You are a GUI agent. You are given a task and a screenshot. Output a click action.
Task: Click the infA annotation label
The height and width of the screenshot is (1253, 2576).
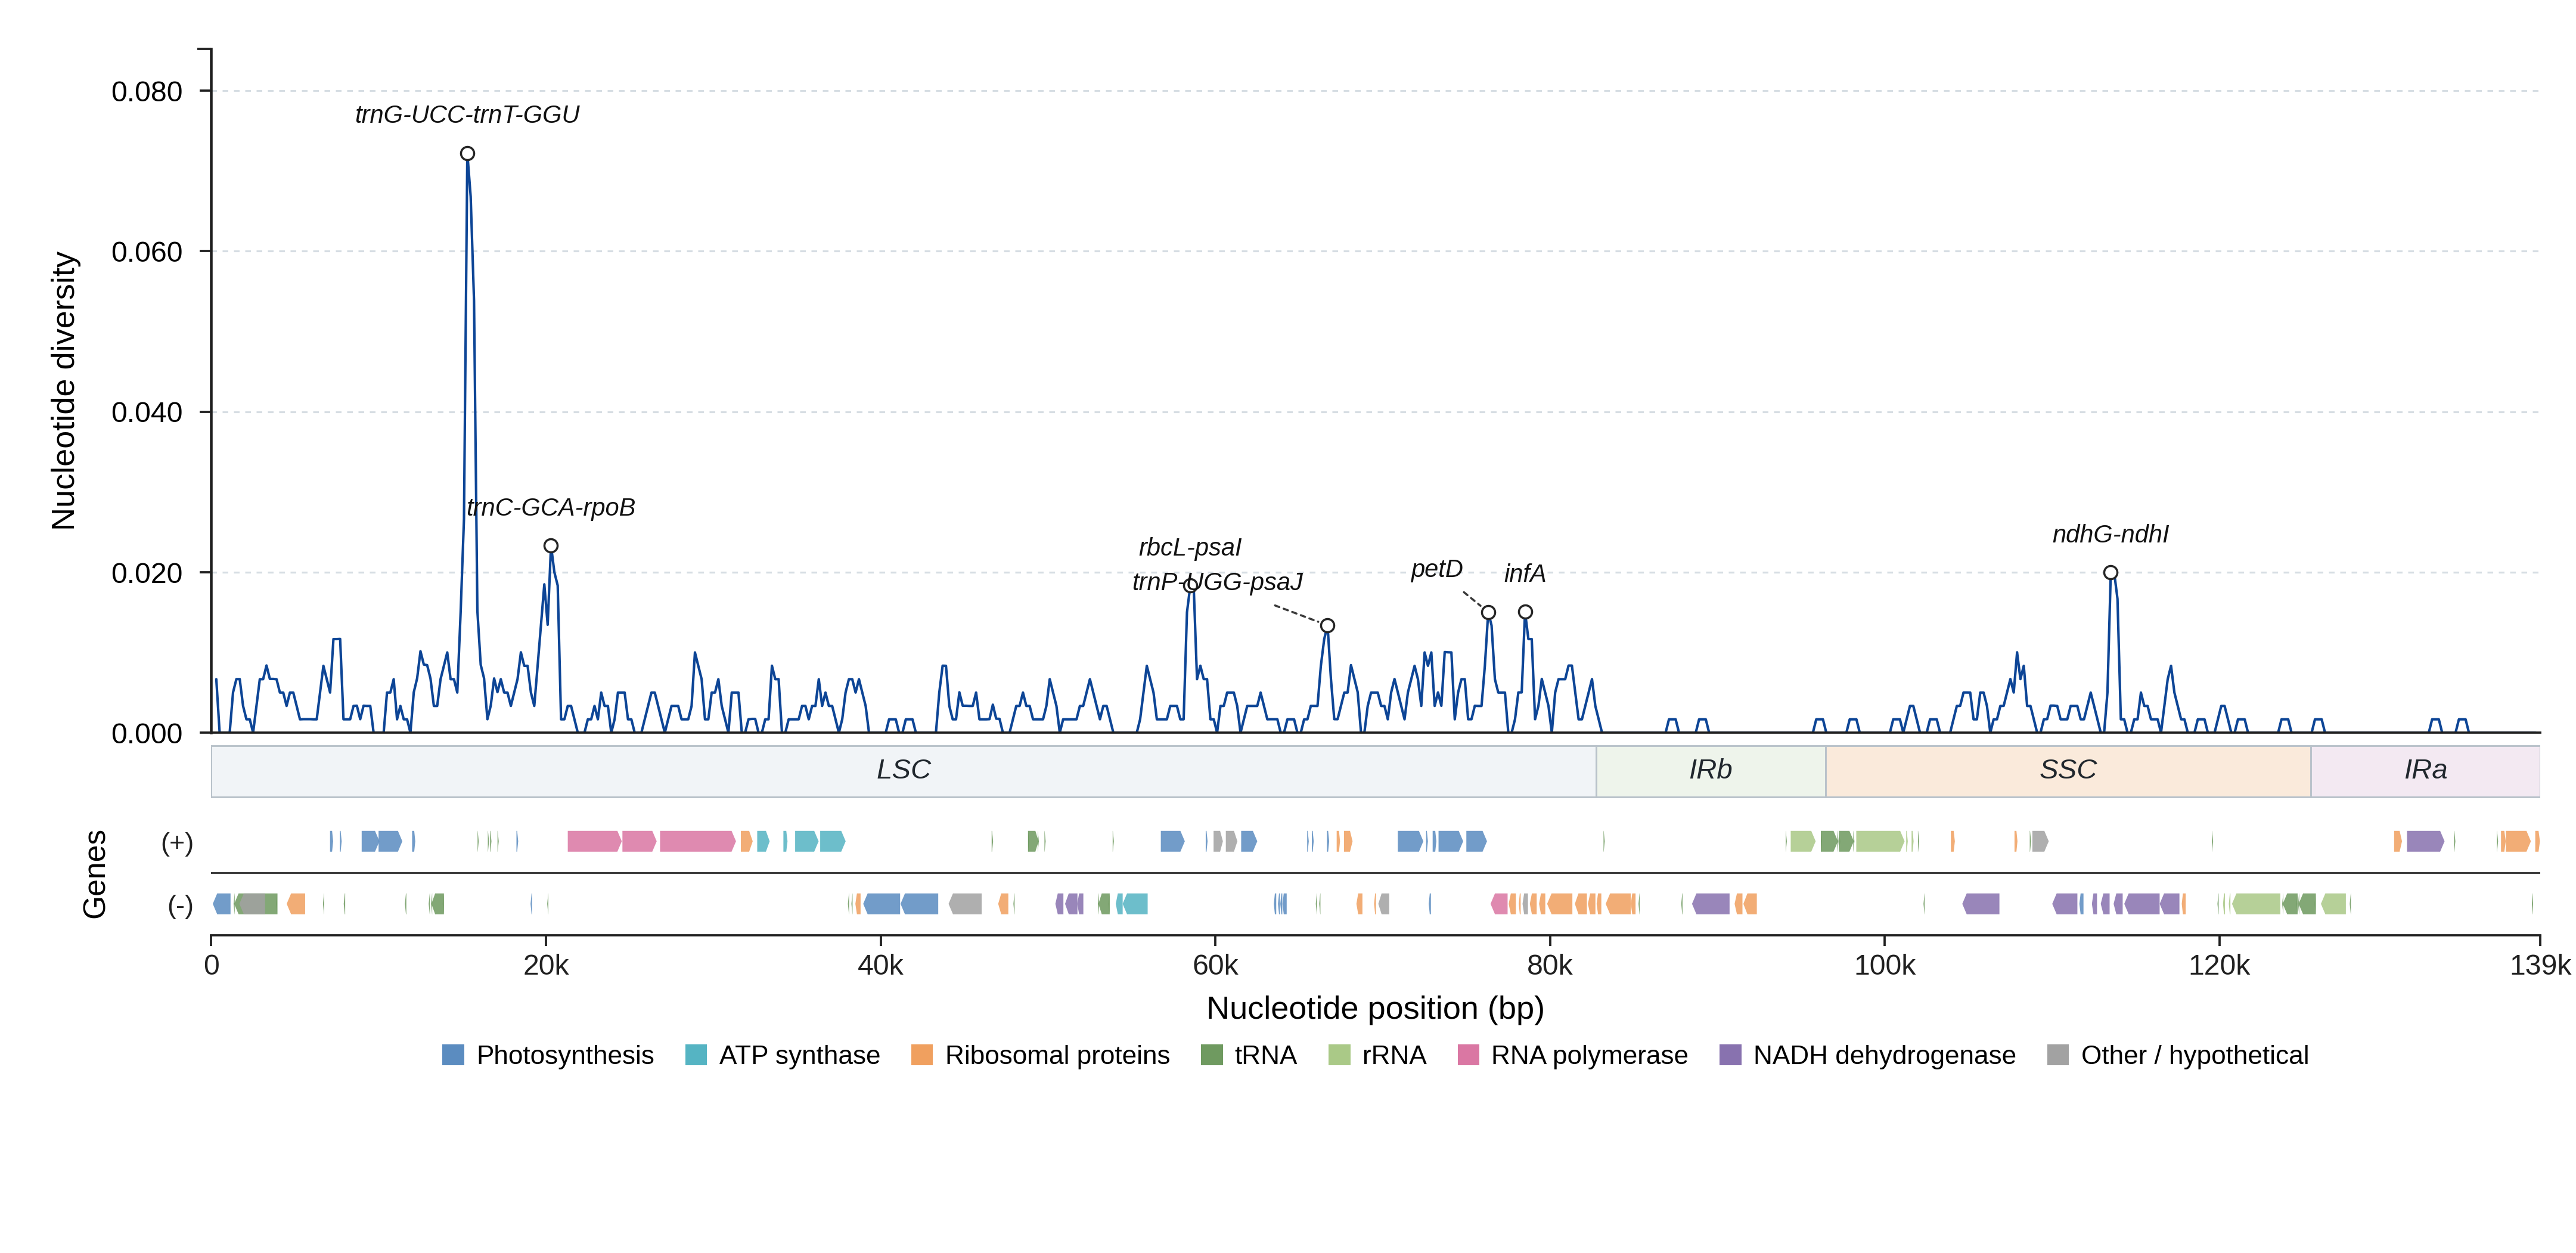[1525, 574]
